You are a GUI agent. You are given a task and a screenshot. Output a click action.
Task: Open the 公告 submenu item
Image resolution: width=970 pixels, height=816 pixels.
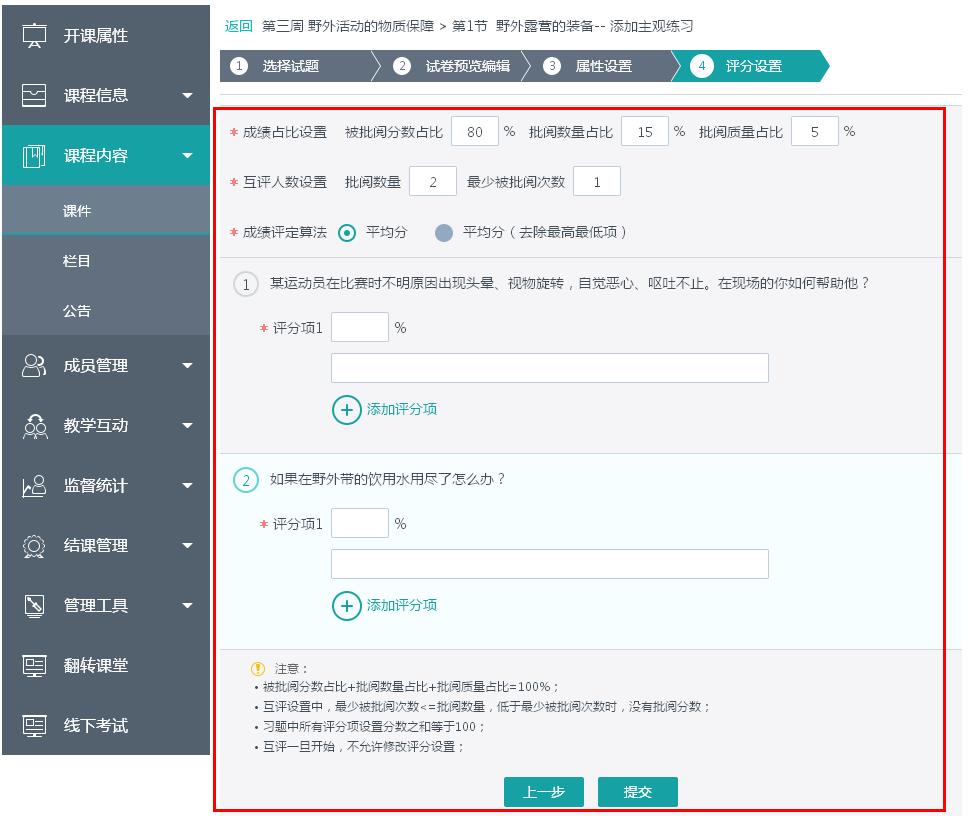tap(77, 311)
